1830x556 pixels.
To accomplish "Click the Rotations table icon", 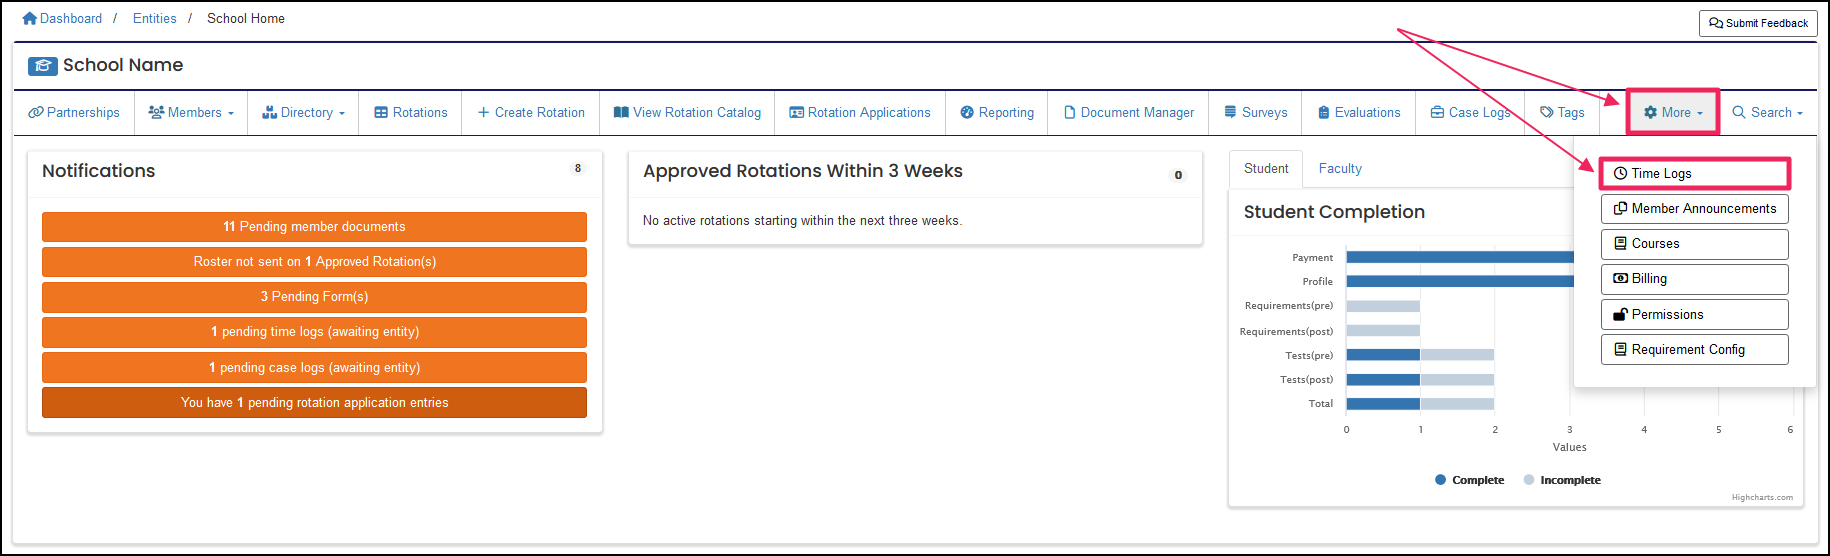I will 381,112.
